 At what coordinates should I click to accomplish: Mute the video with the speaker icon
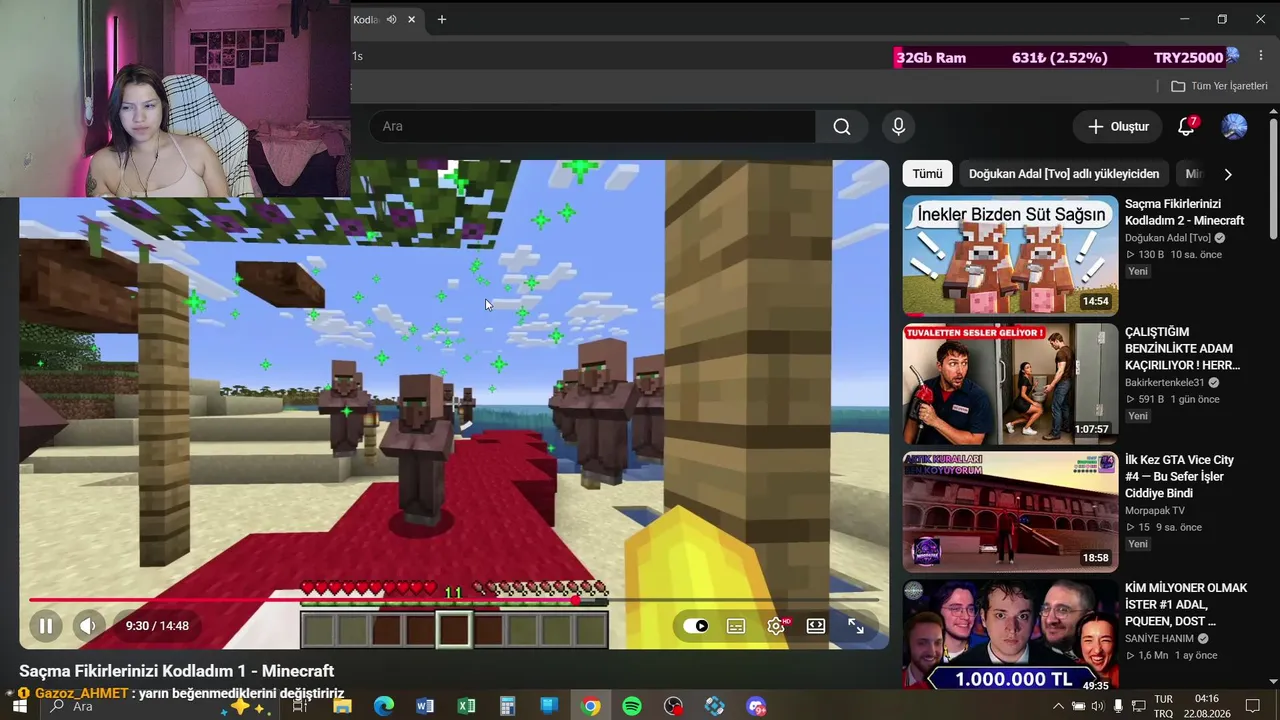click(88, 626)
